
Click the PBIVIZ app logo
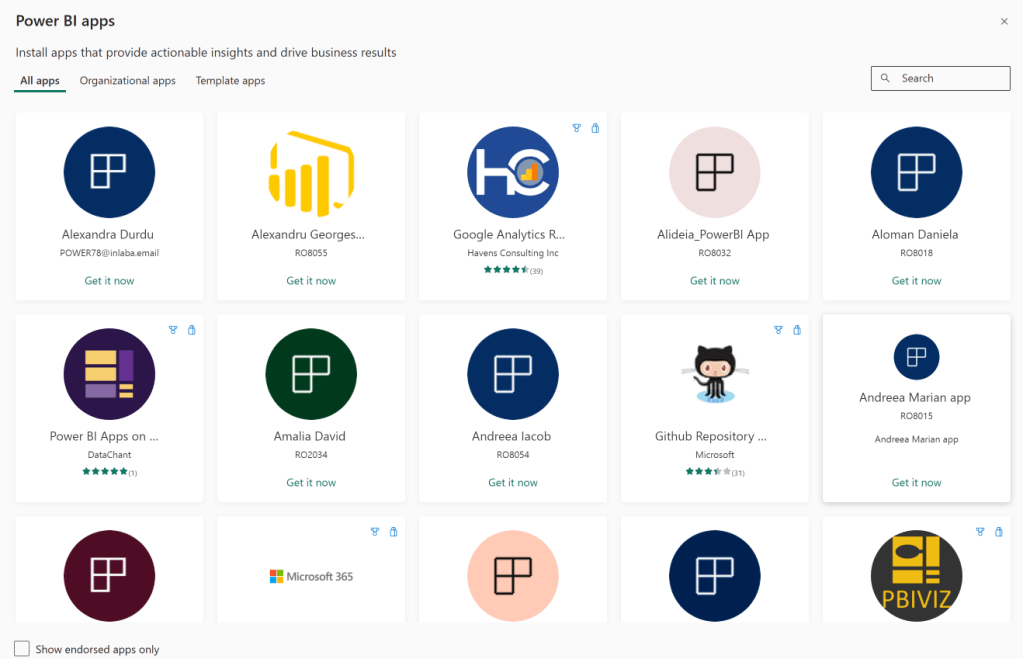click(x=916, y=576)
